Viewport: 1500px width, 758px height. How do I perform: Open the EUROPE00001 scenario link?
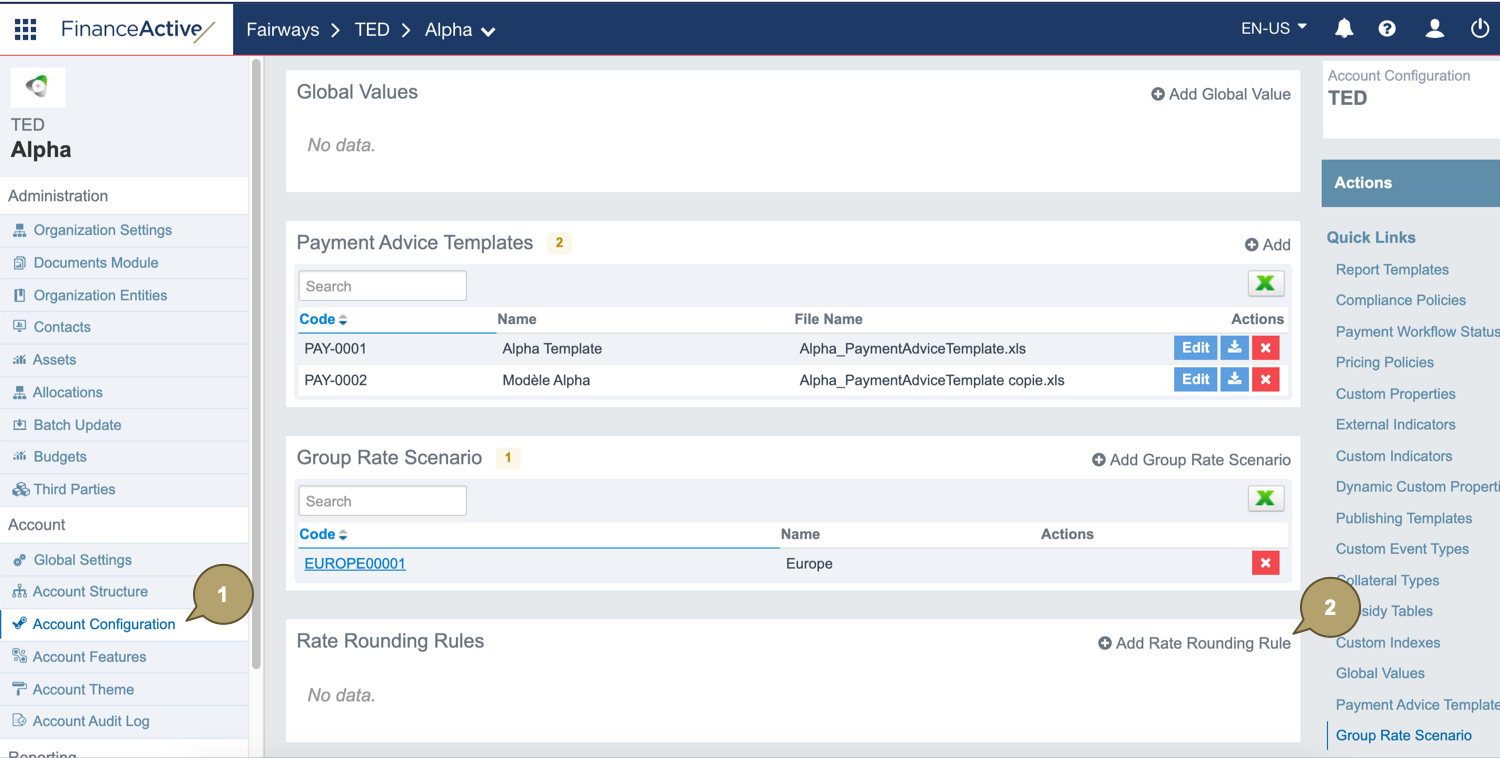(x=355, y=564)
